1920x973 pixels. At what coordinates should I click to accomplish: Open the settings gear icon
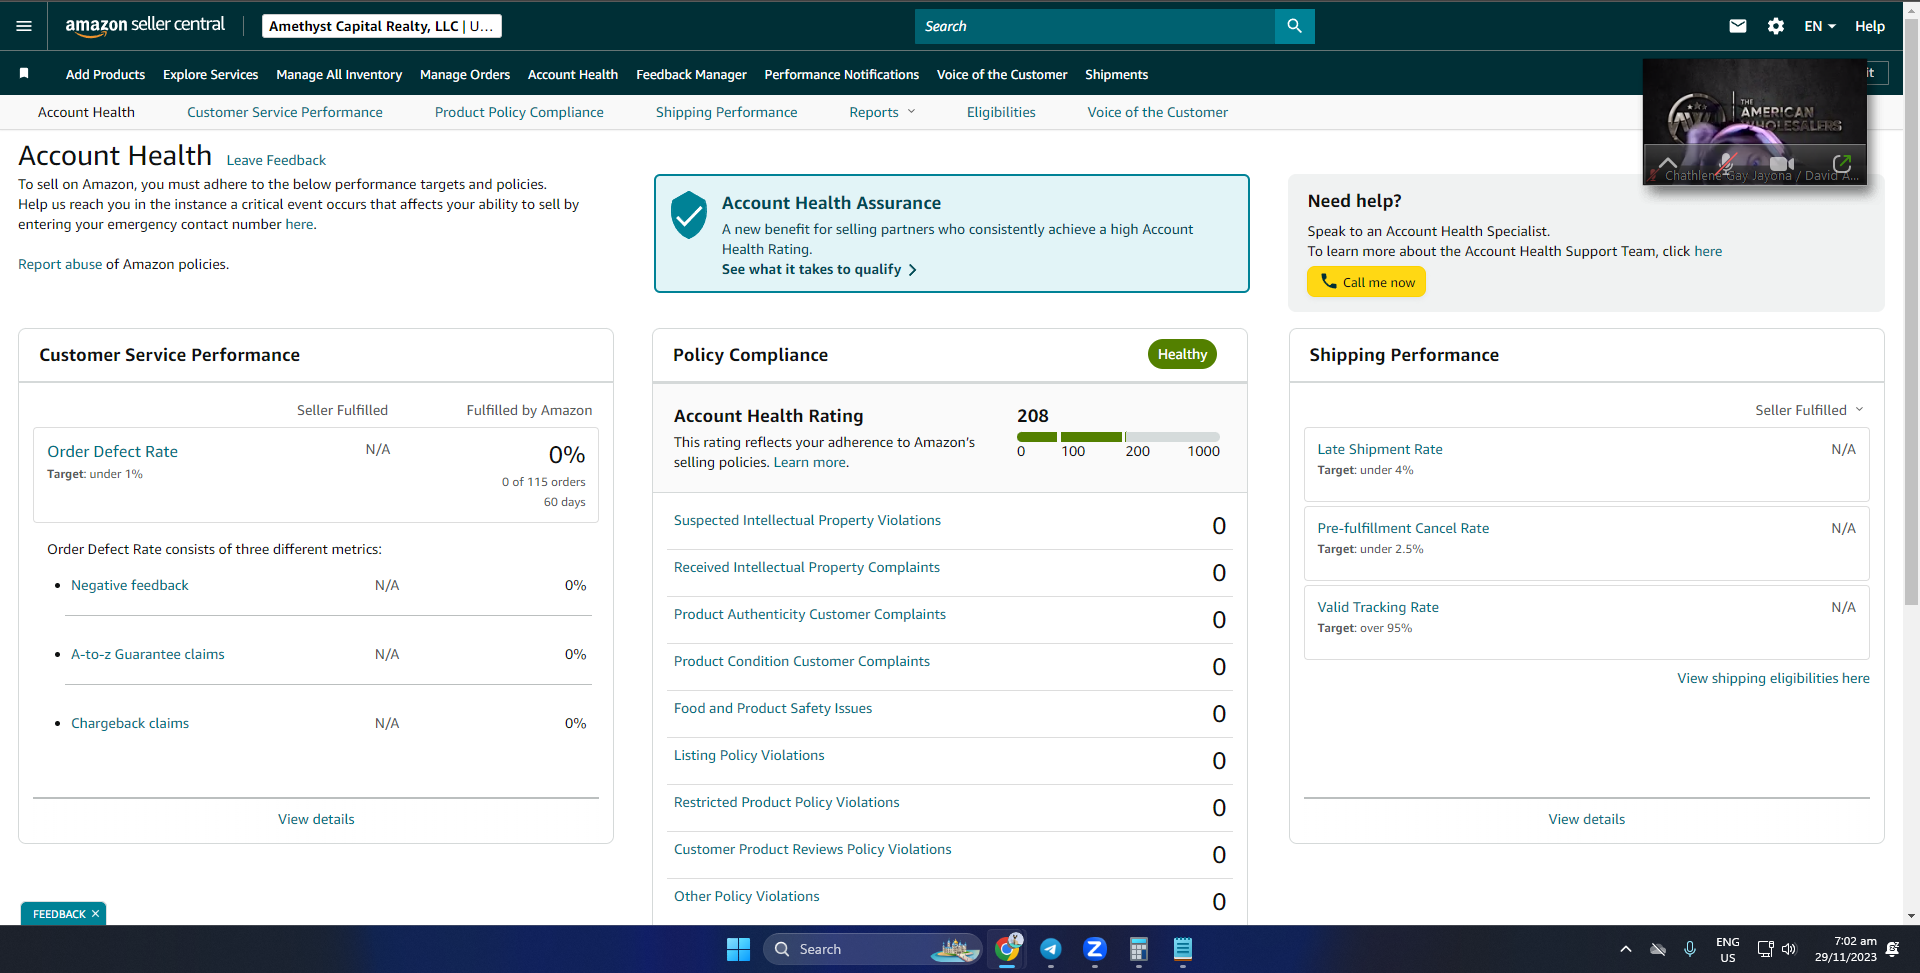tap(1776, 26)
